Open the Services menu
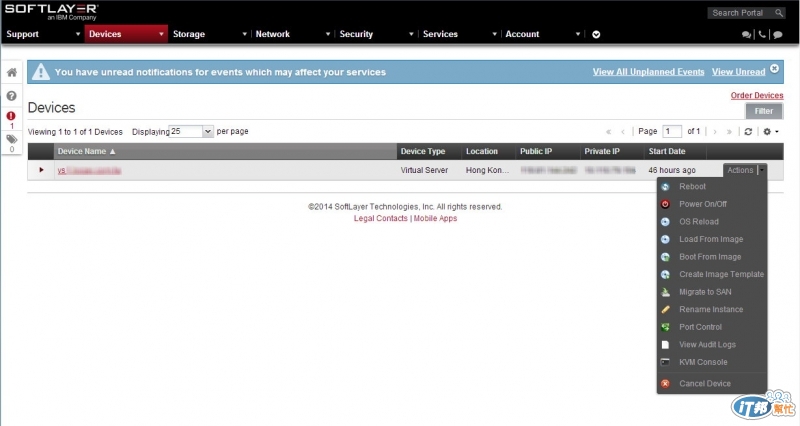 pyautogui.click(x=440, y=34)
